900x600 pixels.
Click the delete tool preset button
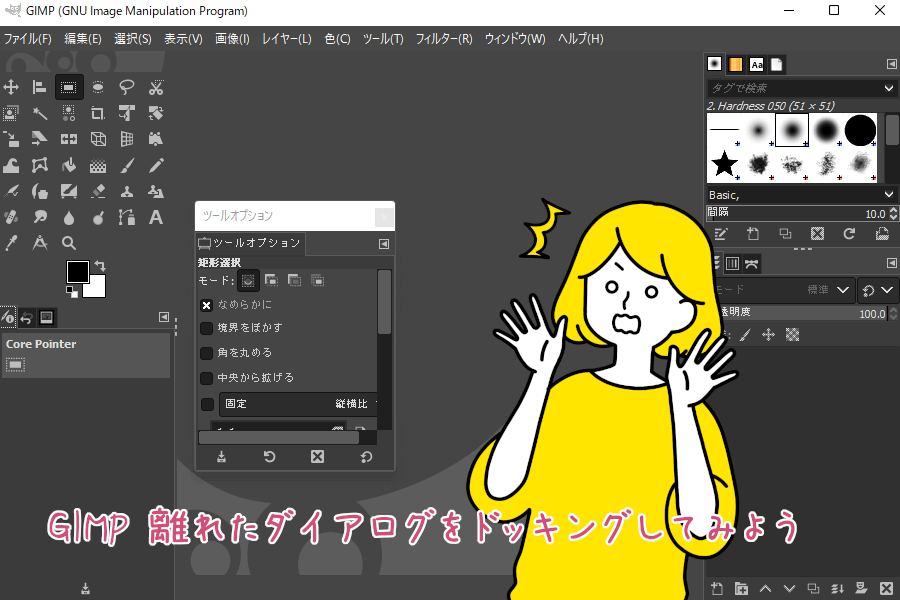tap(317, 456)
